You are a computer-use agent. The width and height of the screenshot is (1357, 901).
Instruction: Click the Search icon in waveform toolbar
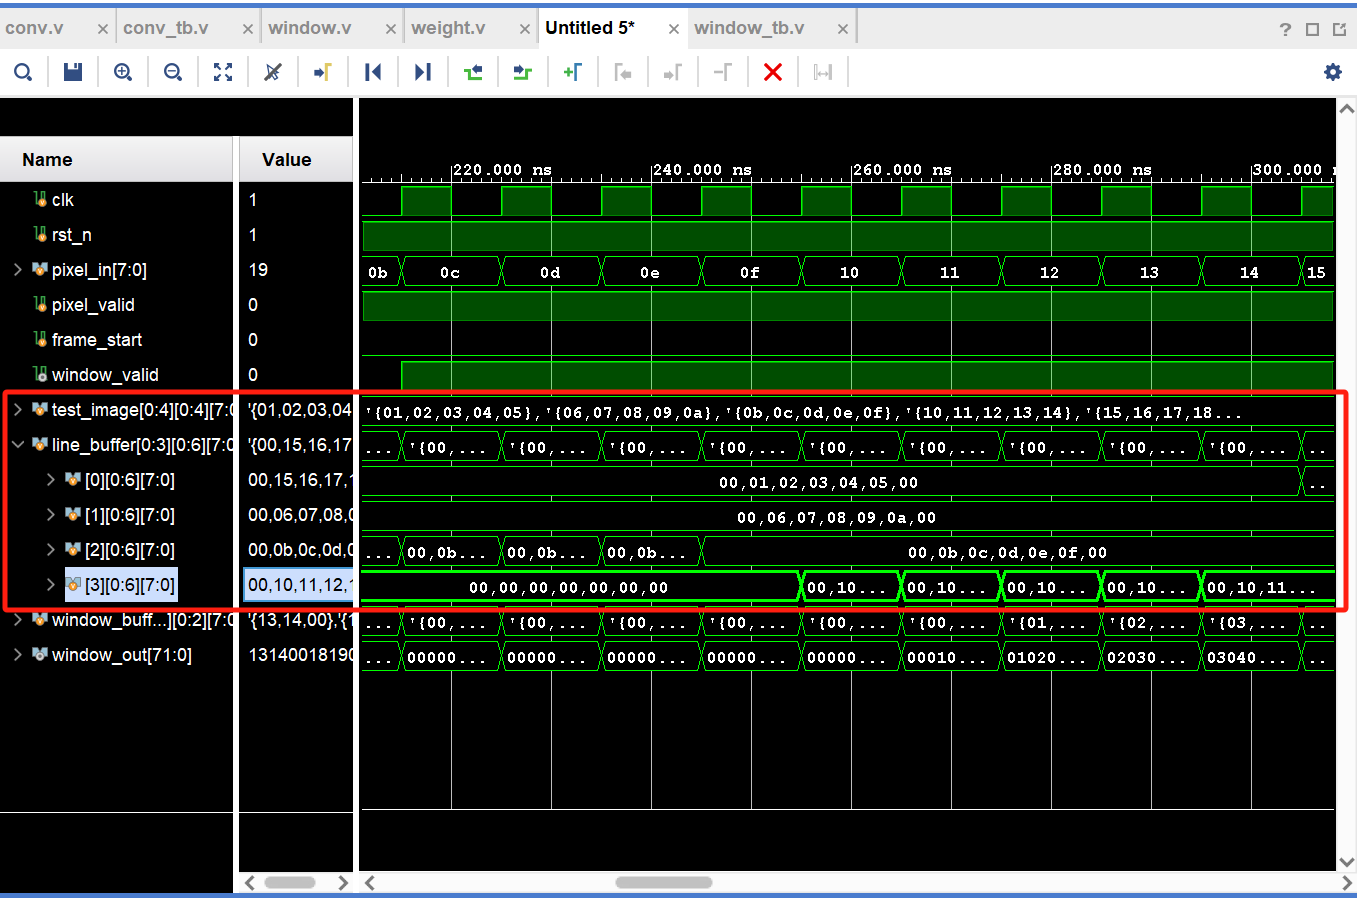[x=23, y=72]
